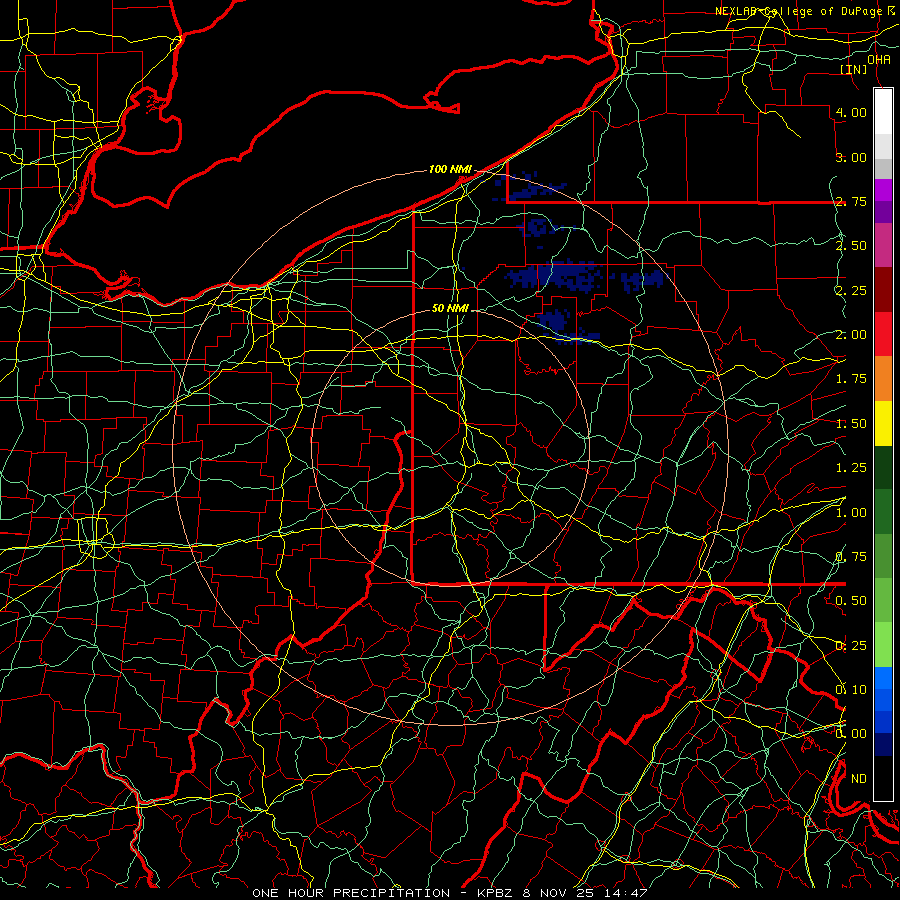Select the dark red 2.25 legend swatch
This screenshot has width=900, height=900.
click(x=883, y=290)
